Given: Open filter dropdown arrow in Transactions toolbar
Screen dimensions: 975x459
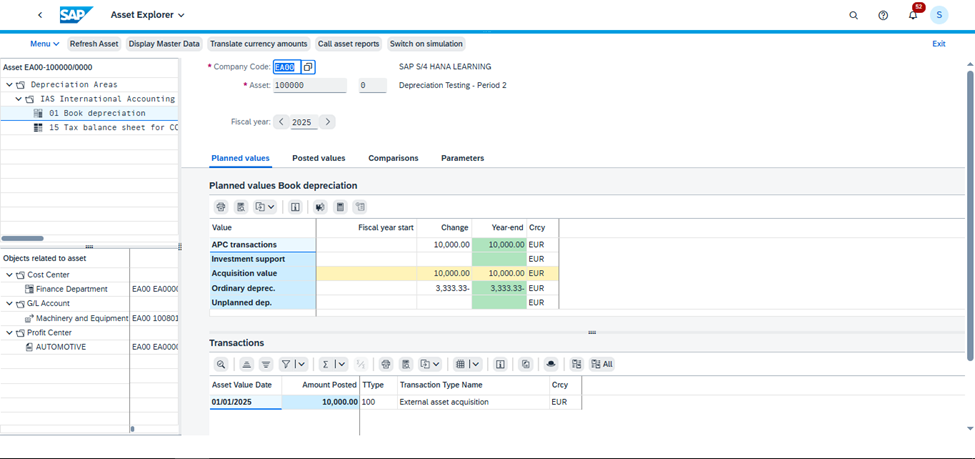Looking at the screenshot, I should pos(302,364).
